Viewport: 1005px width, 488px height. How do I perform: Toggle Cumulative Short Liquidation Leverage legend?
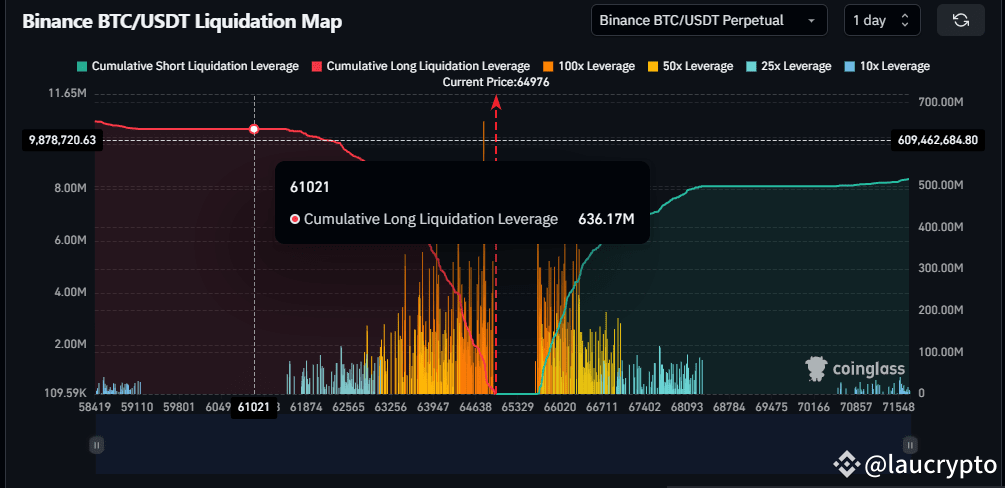(188, 66)
